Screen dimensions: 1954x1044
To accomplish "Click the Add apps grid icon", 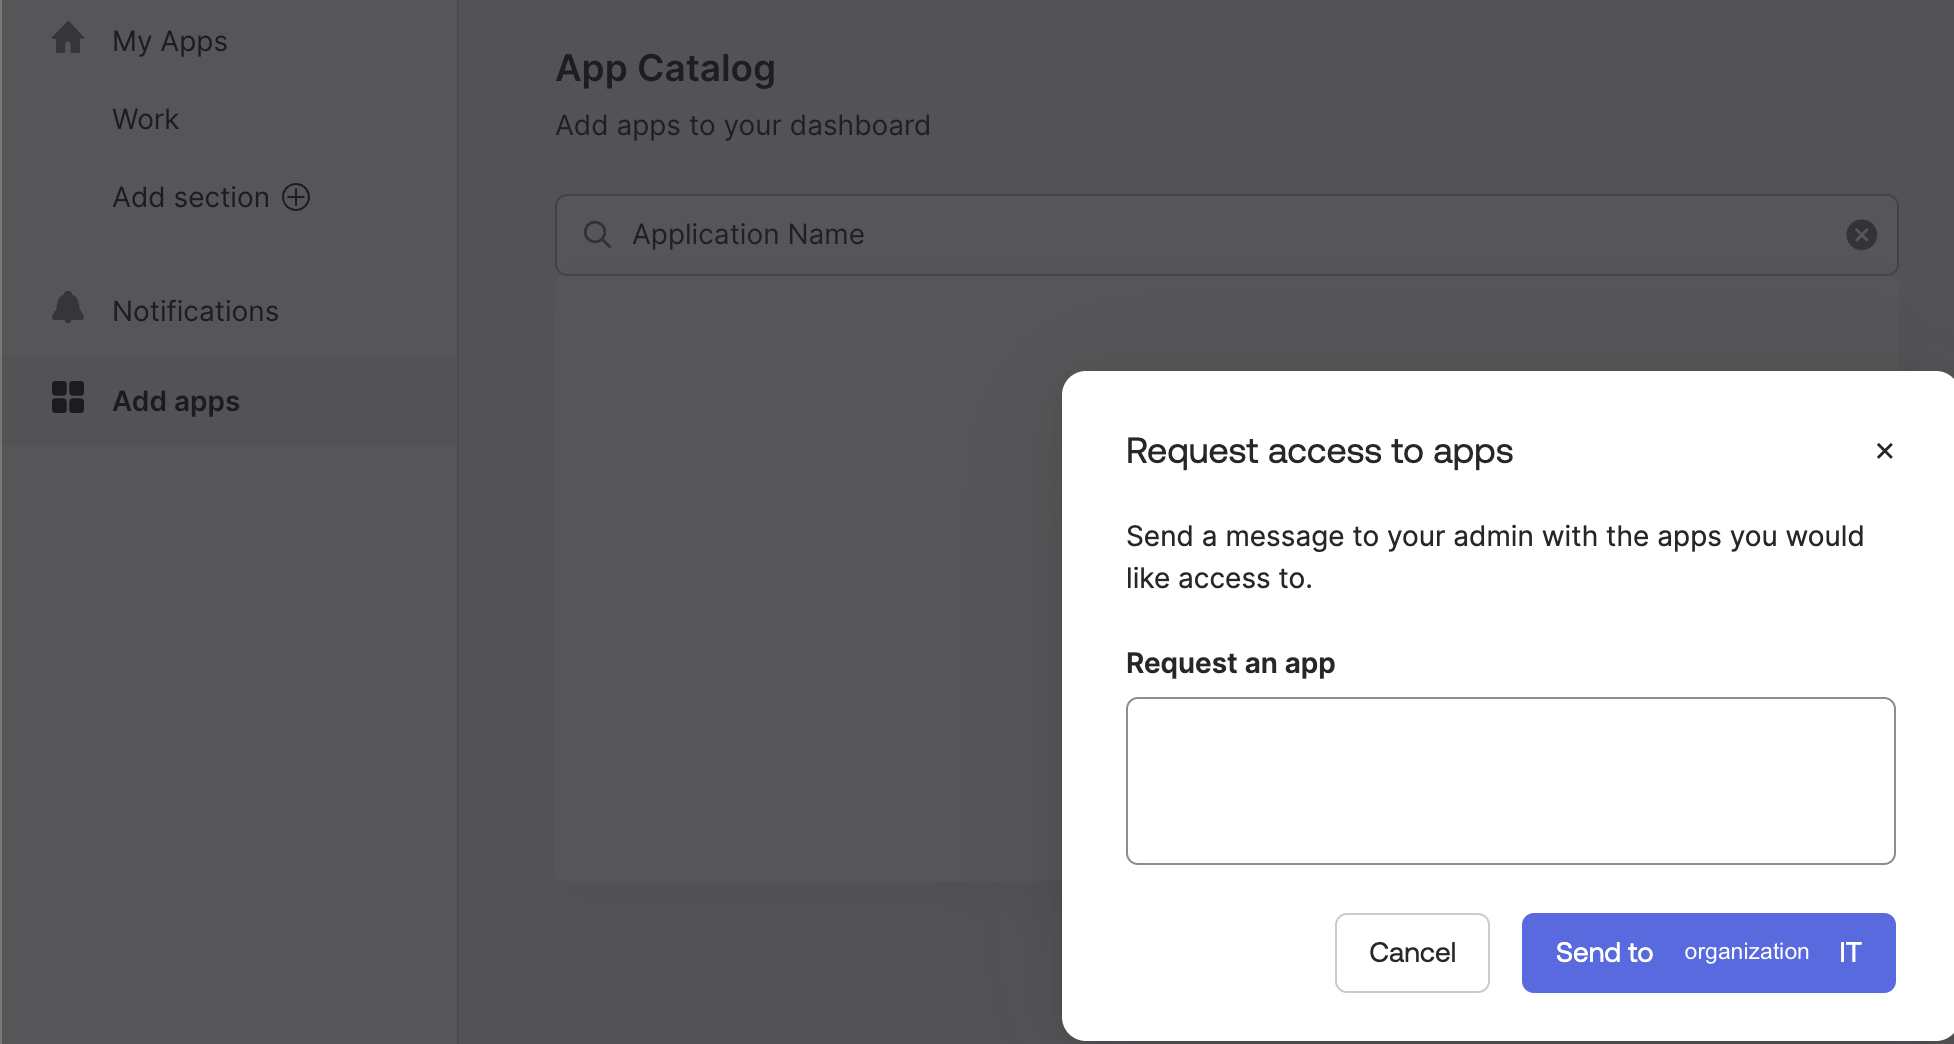I will click(x=67, y=397).
